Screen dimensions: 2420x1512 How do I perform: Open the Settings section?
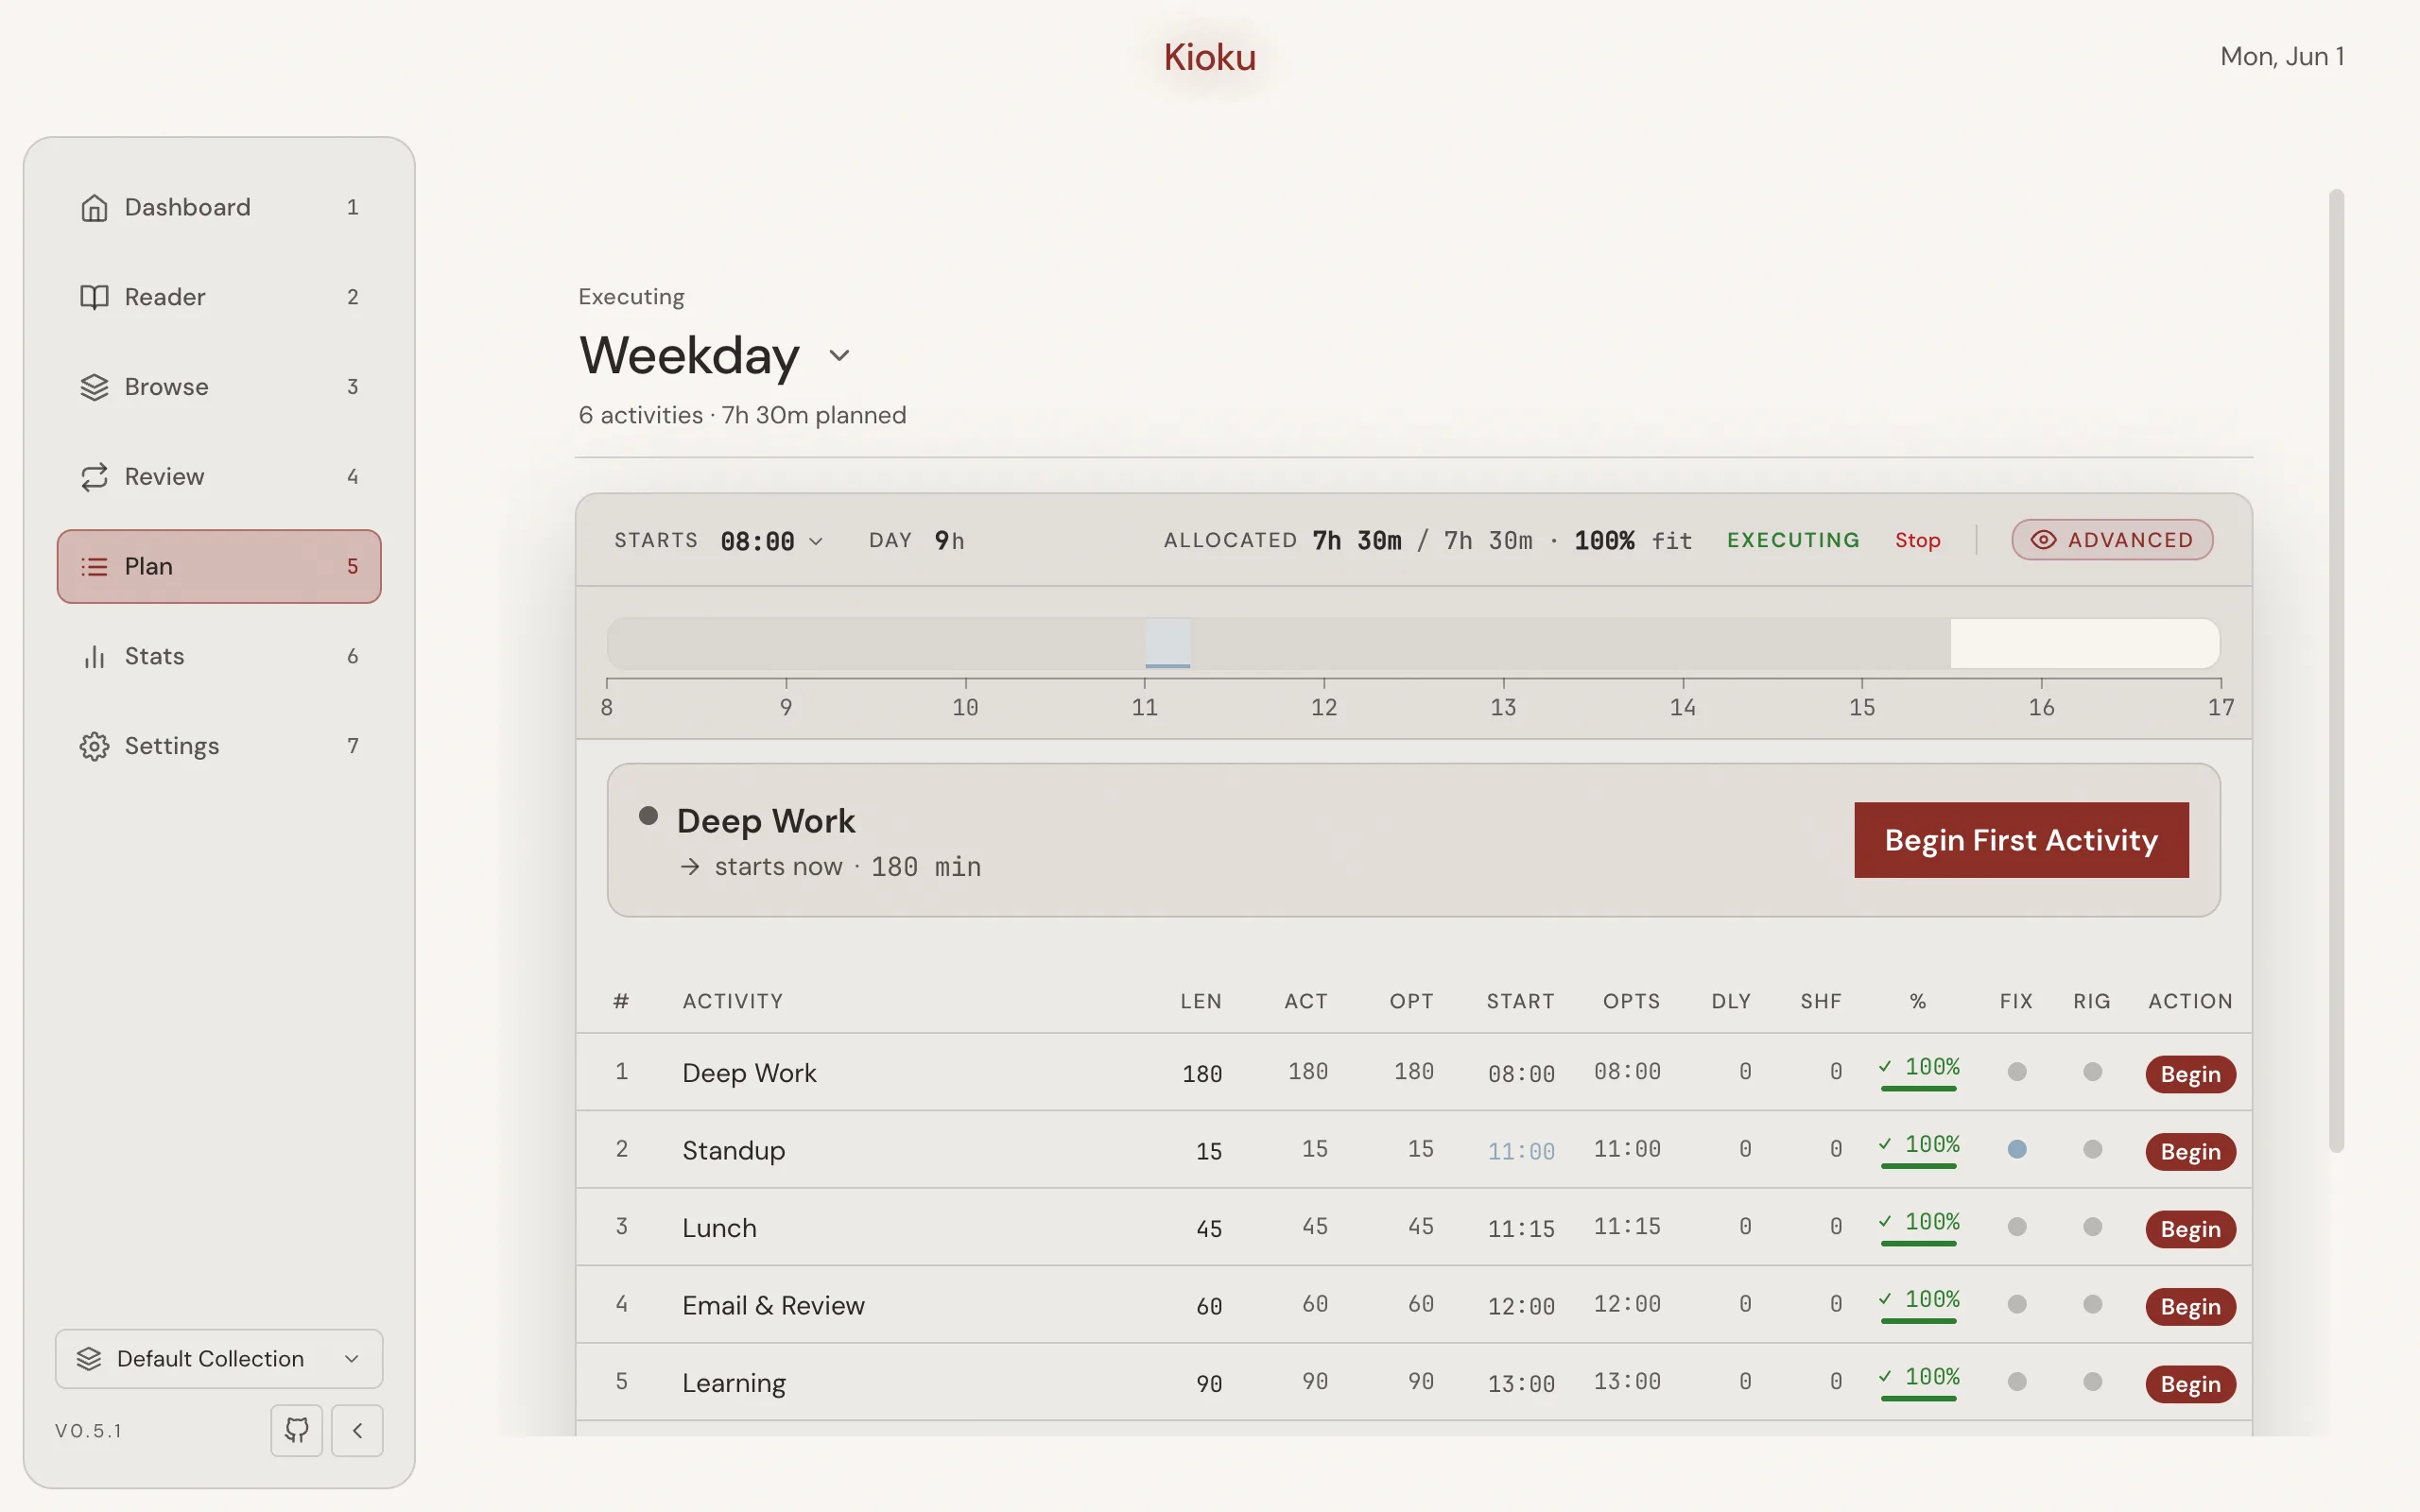(219, 747)
